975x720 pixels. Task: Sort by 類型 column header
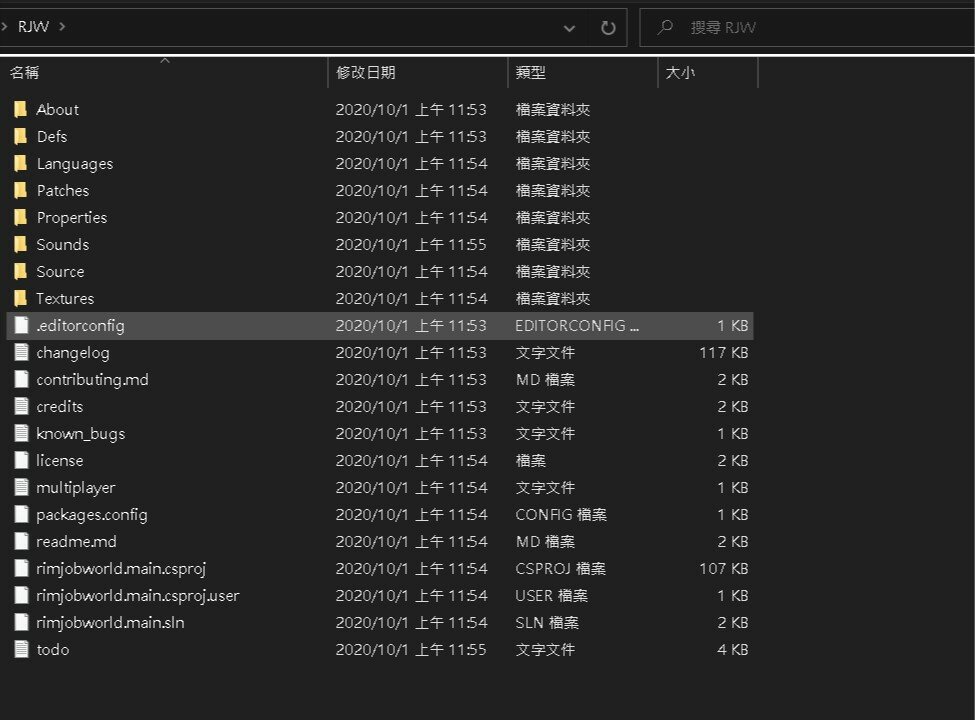click(x=582, y=73)
